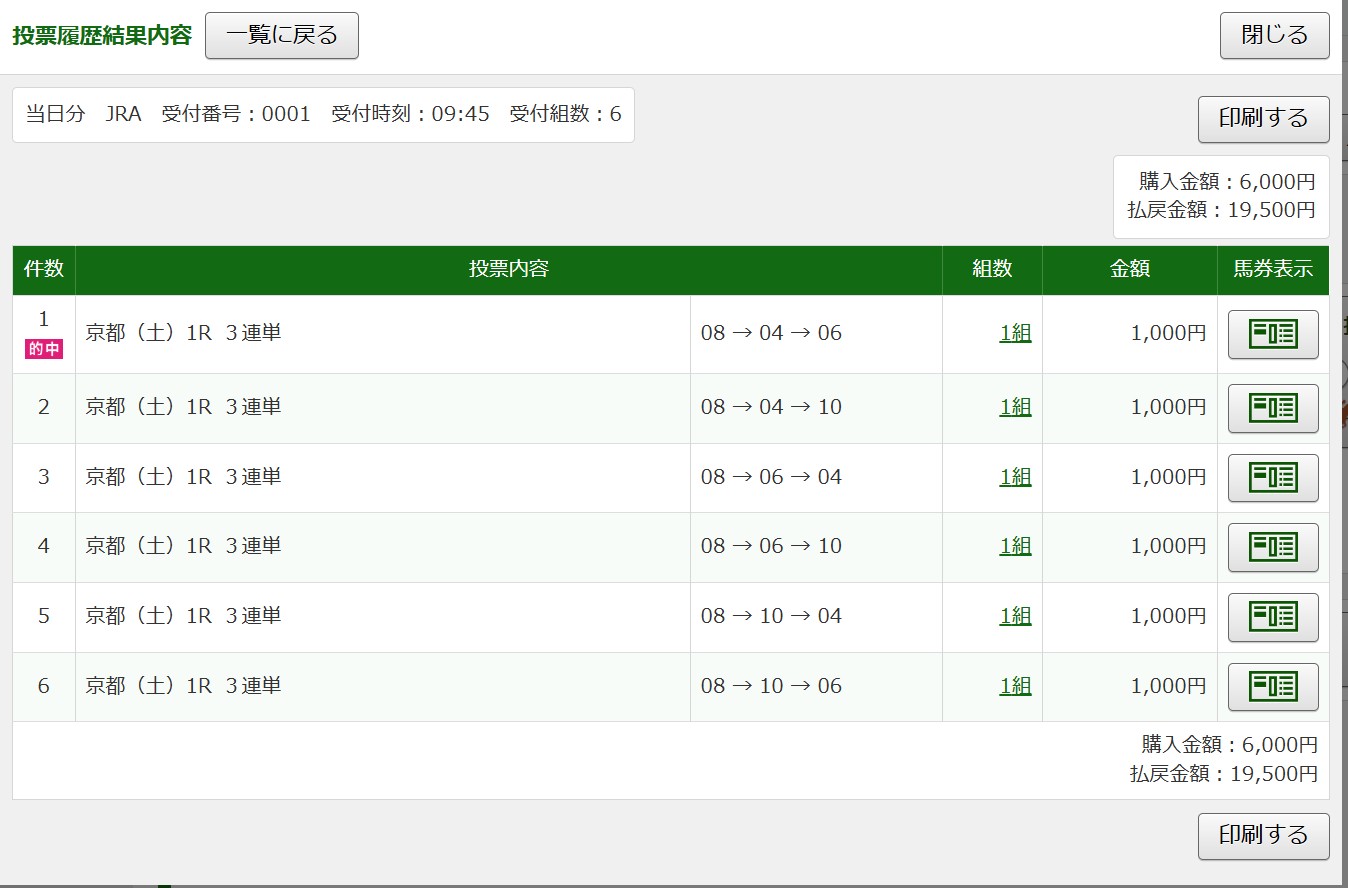Click the 一覧に戻る button
Image resolution: width=1348 pixels, height=888 pixels.
coord(281,36)
